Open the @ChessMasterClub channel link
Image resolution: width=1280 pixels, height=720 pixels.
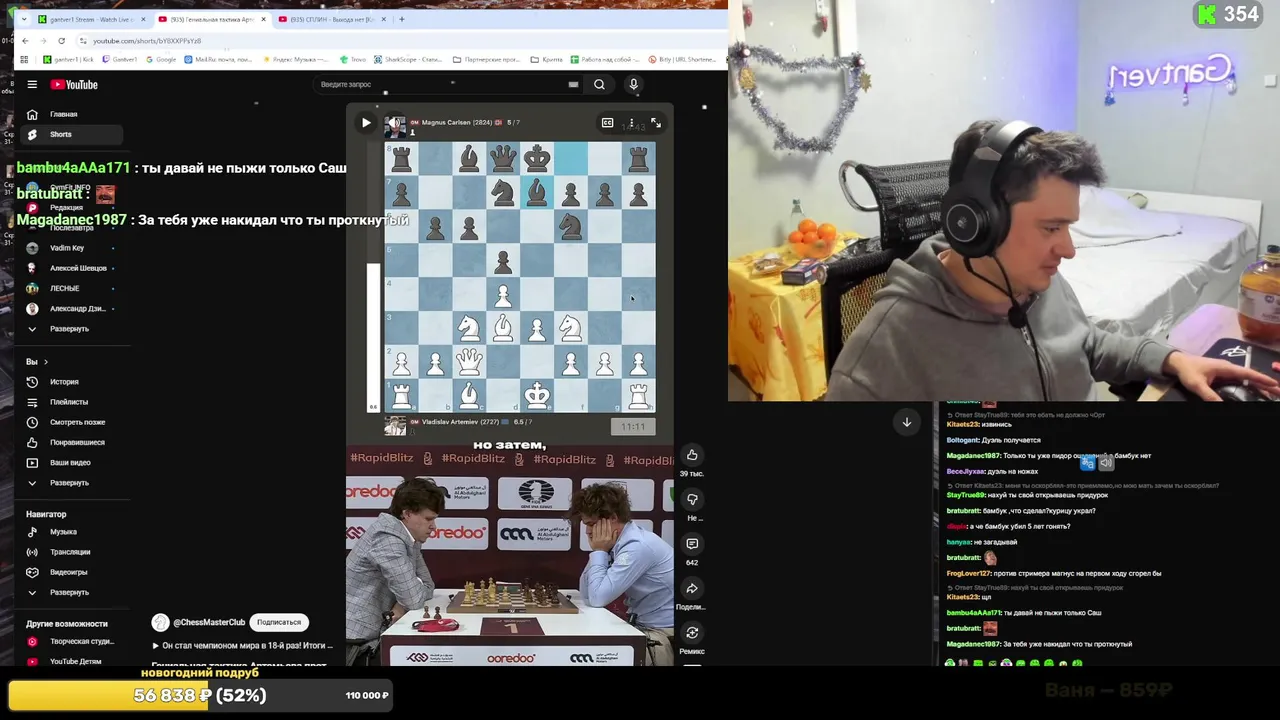click(x=209, y=622)
